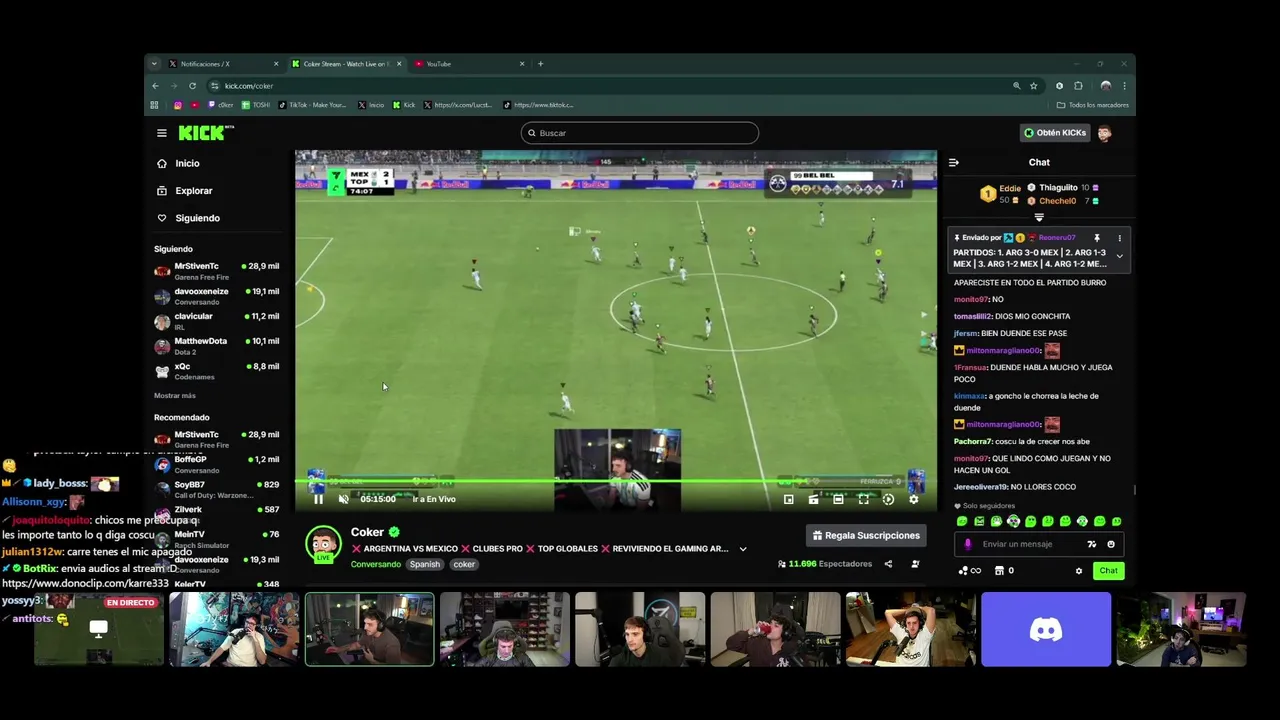Open the pinned message options menu
Viewport: 1280px width, 720px height.
point(1119,238)
